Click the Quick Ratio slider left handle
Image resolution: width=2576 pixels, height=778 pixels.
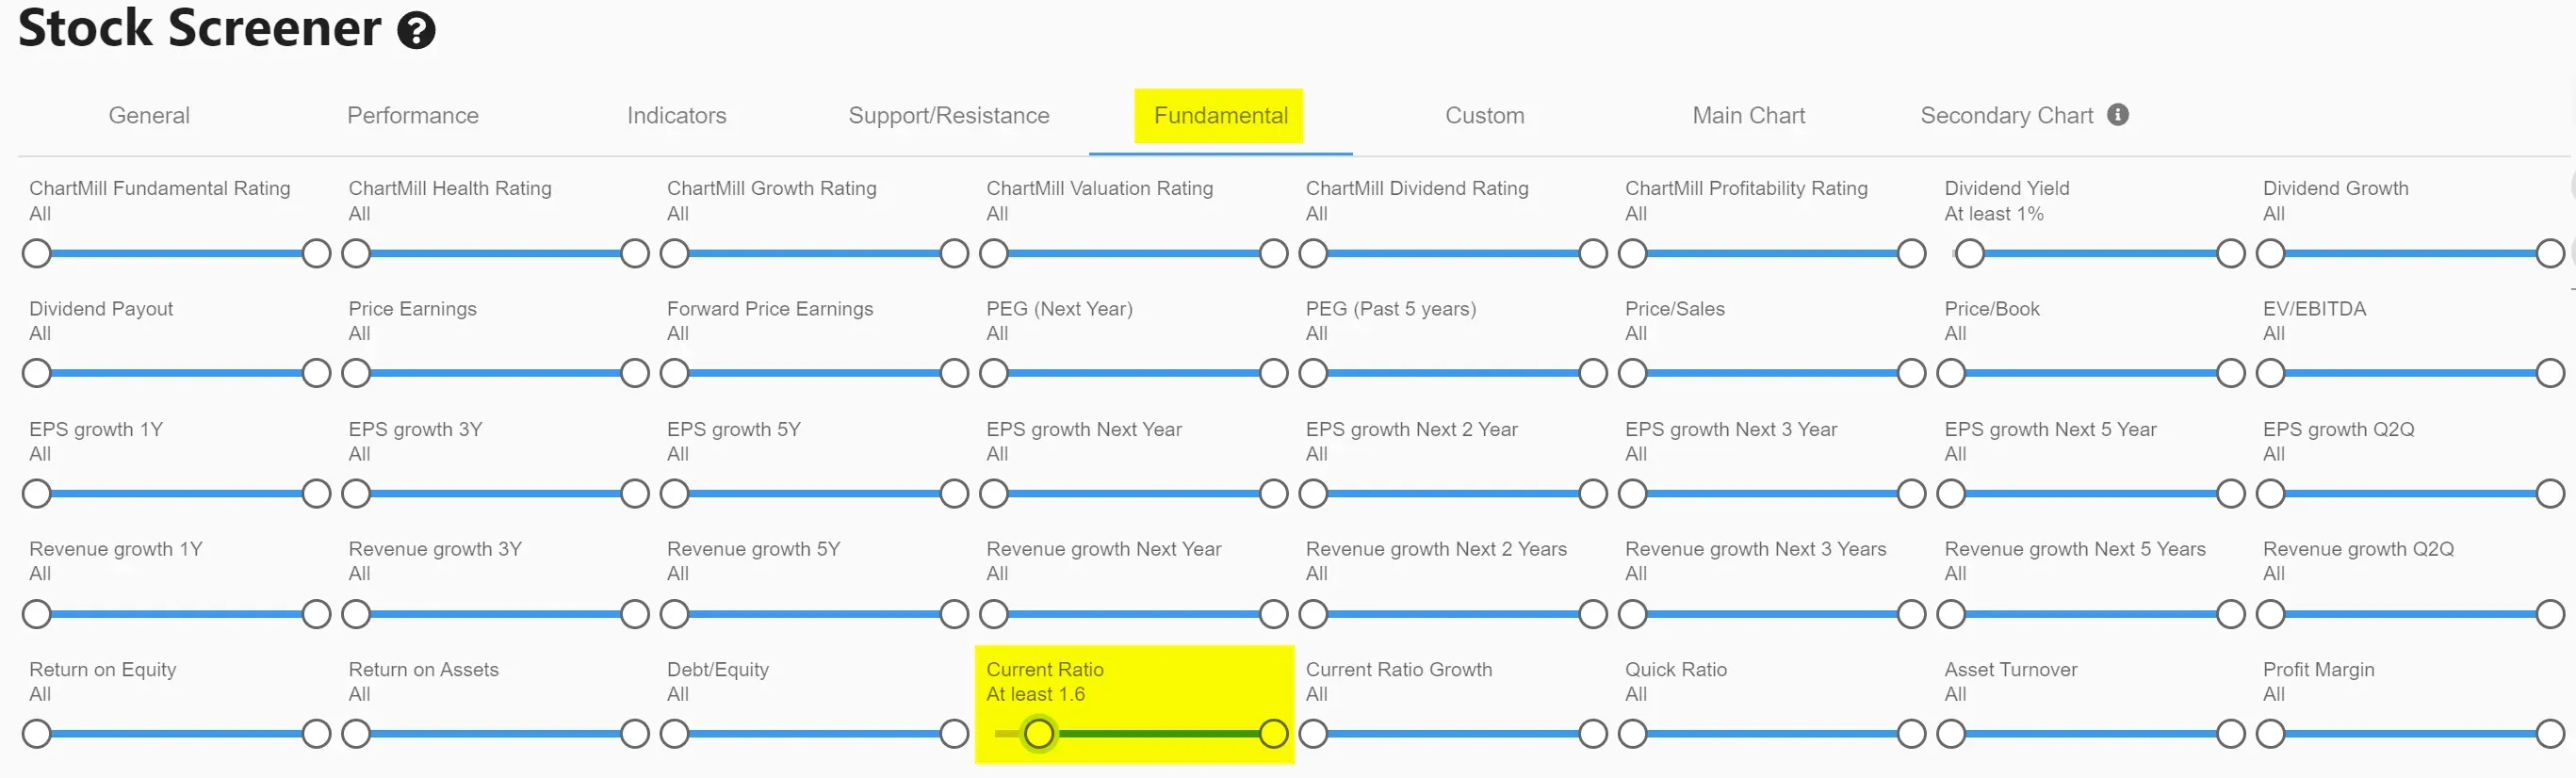point(1632,734)
